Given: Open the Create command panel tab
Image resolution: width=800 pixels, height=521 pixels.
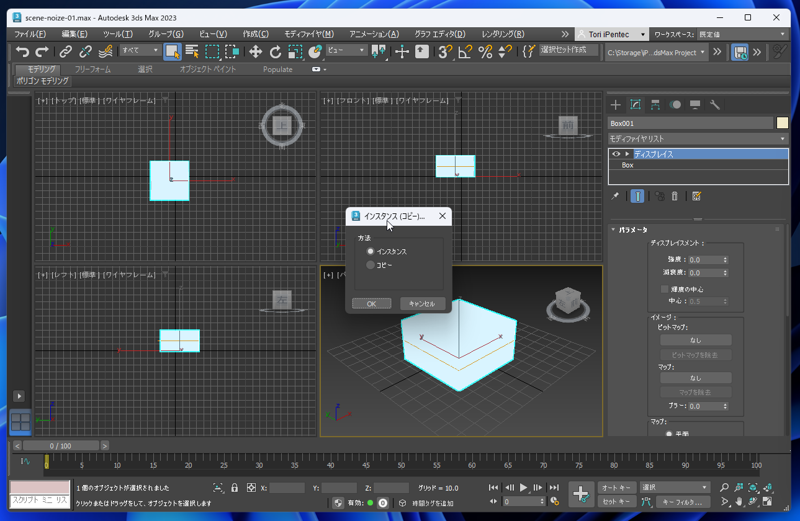Looking at the screenshot, I should [x=616, y=105].
